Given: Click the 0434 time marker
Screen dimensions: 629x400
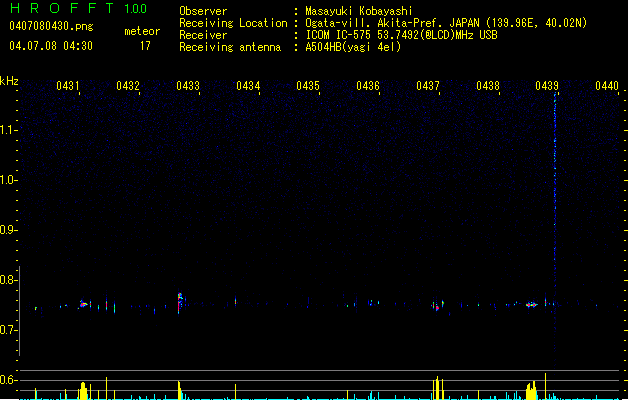Looking at the screenshot, I should tap(248, 86).
